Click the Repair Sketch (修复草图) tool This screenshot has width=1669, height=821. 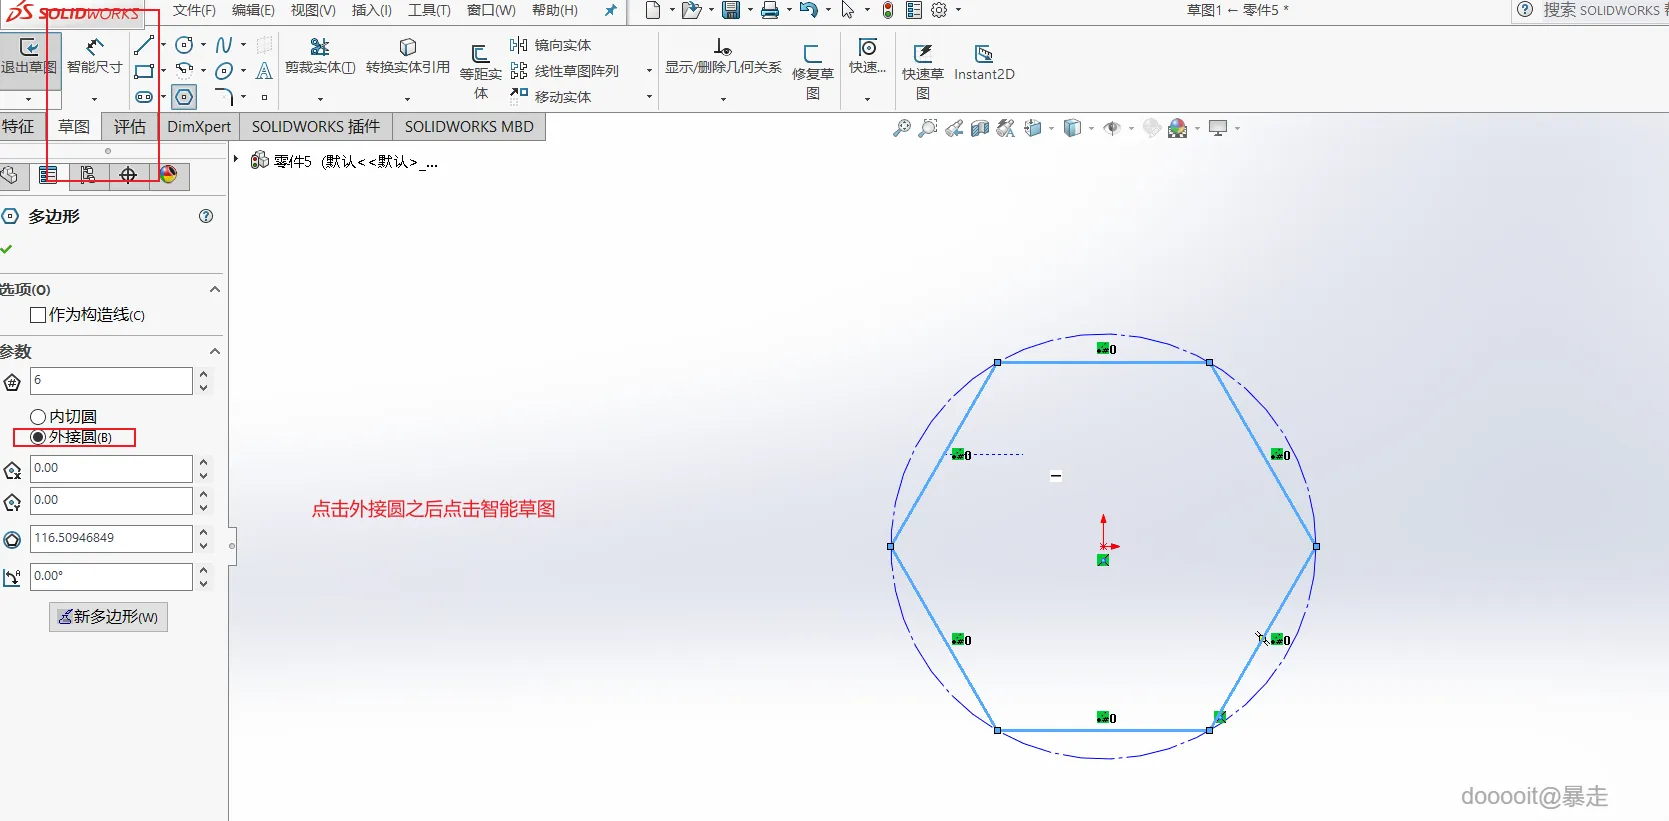tap(812, 71)
